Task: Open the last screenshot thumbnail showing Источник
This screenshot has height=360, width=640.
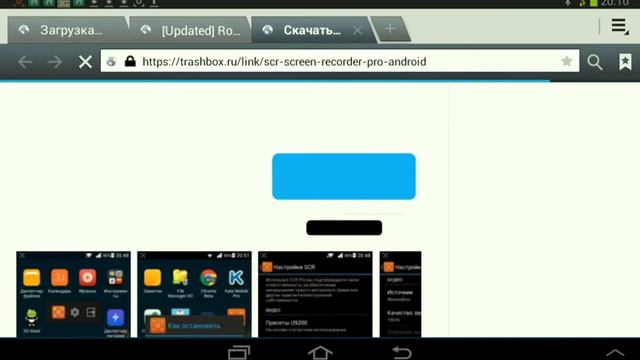Action: (400, 294)
